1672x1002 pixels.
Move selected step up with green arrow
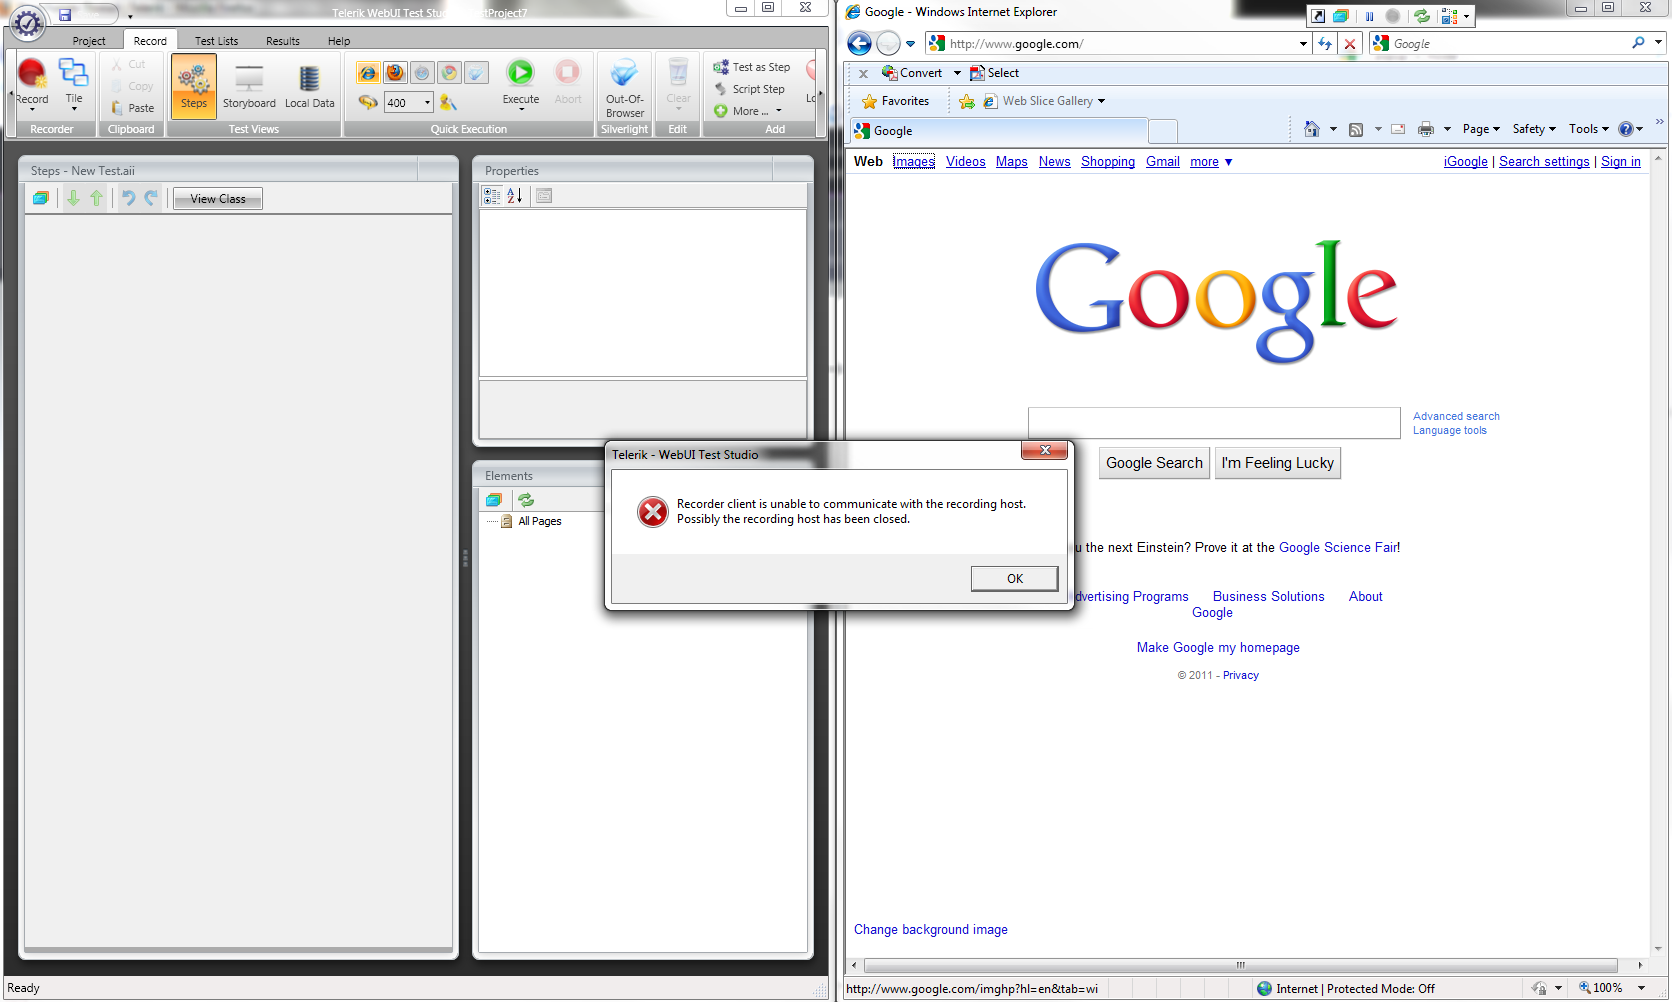pos(96,198)
